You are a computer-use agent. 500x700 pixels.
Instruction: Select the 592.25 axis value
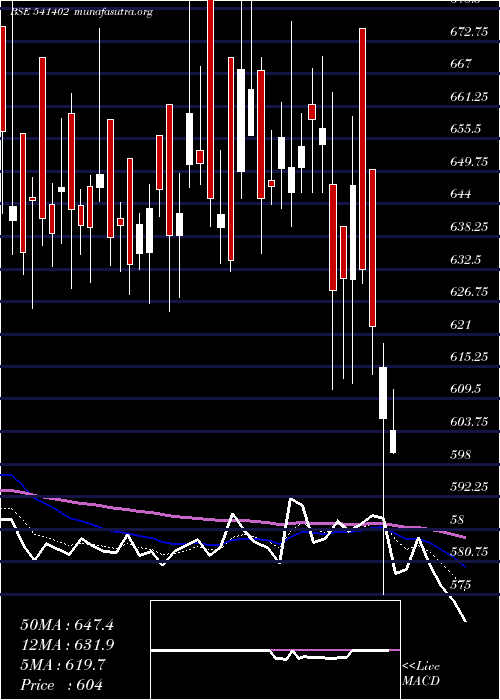[469, 487]
